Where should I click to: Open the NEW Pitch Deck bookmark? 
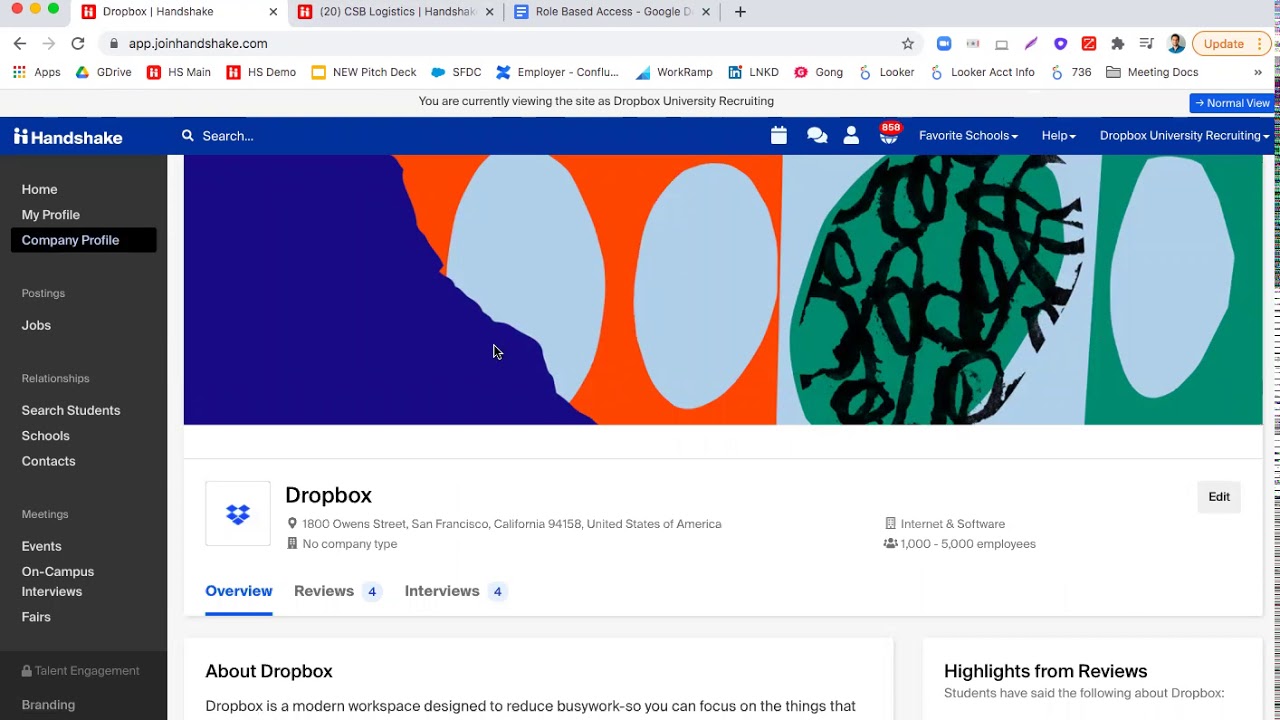pyautogui.click(x=364, y=72)
